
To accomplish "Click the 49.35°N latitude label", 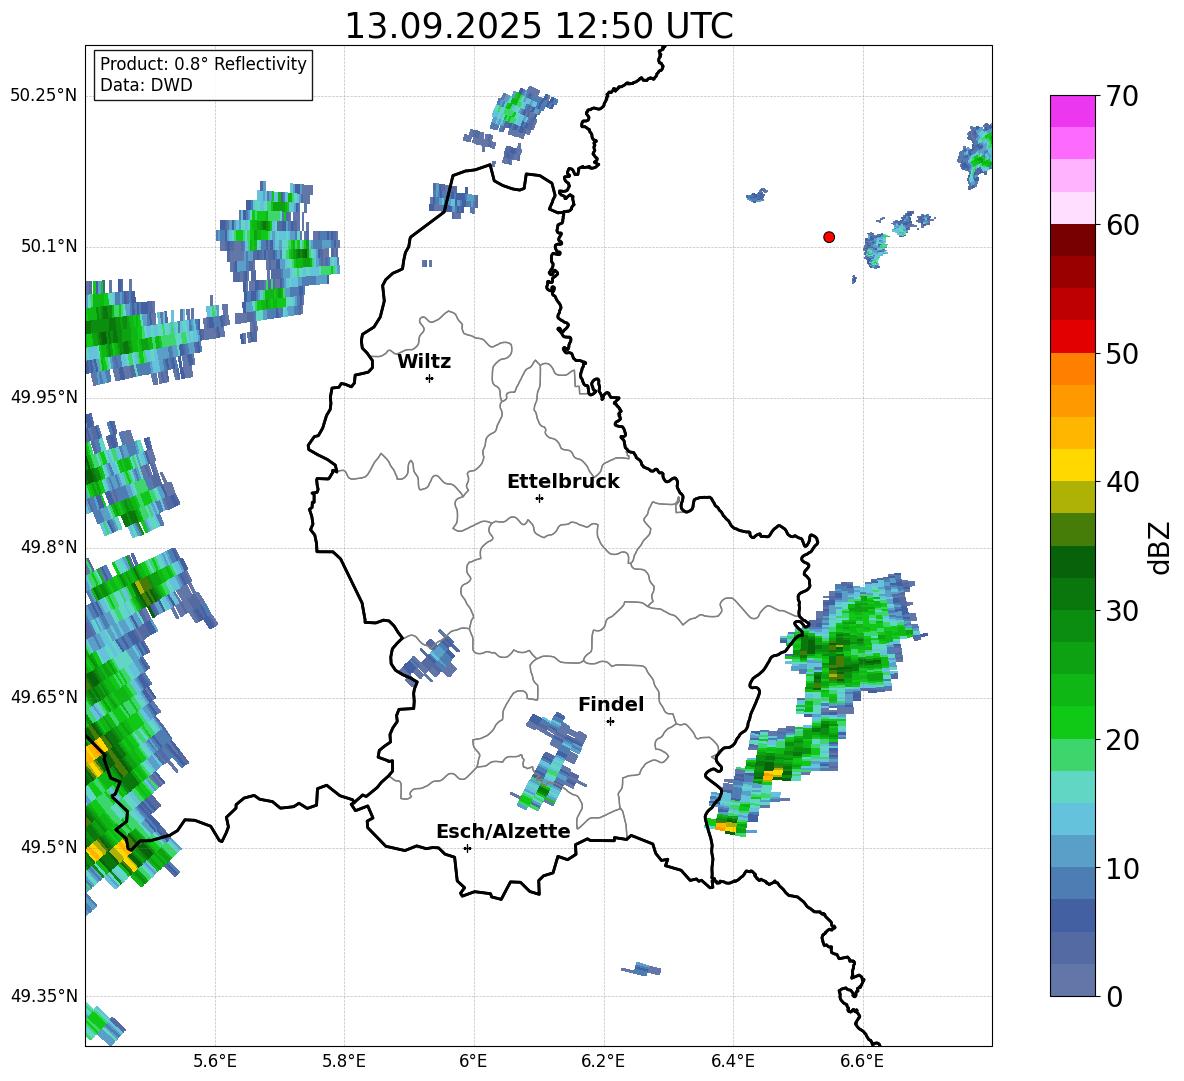I will (44, 996).
